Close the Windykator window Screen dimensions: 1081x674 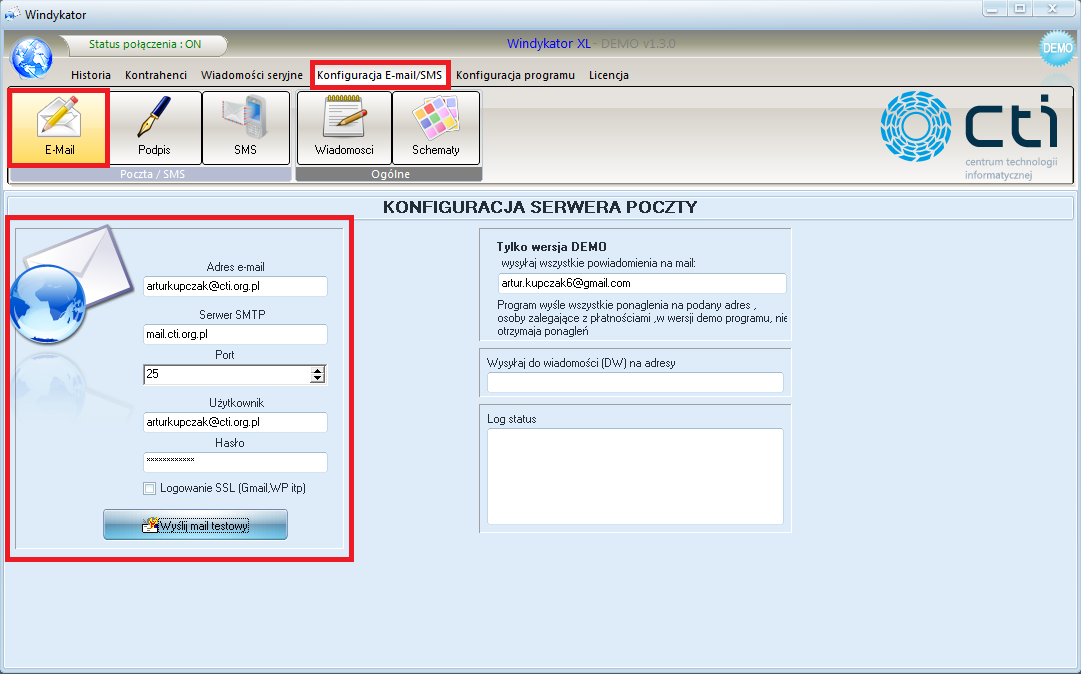(x=1053, y=9)
